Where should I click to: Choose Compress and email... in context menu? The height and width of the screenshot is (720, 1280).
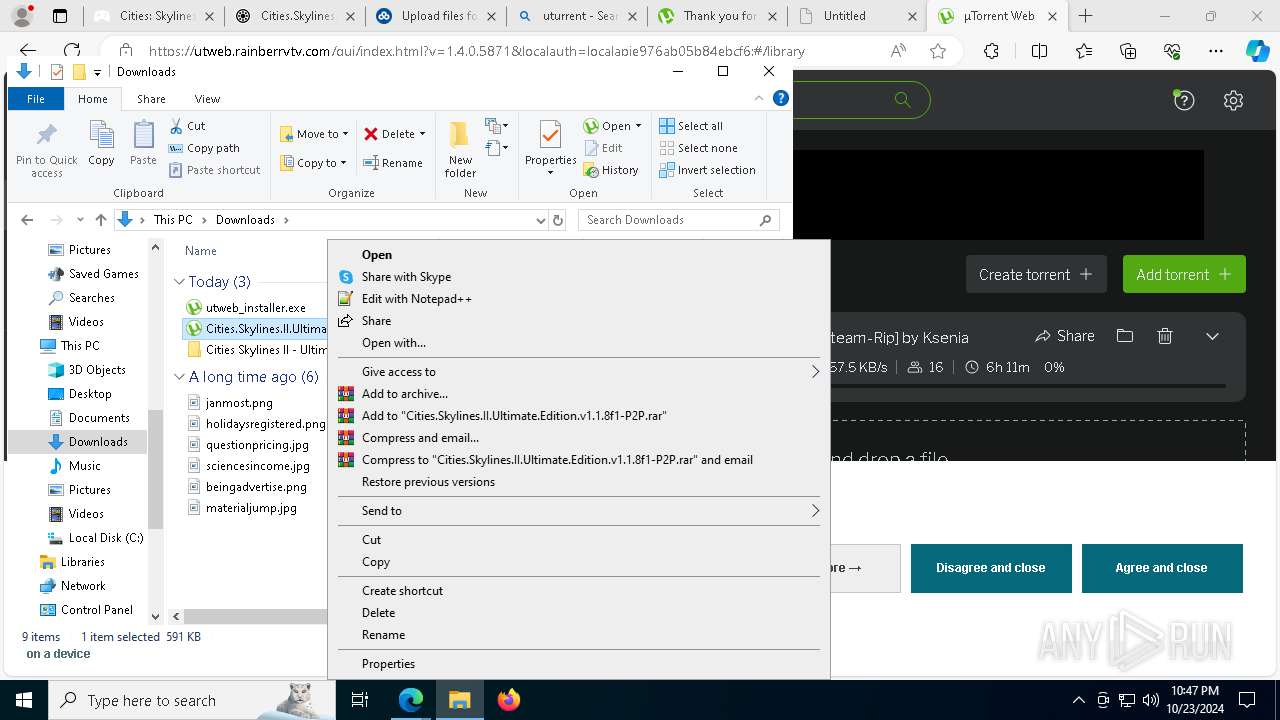coord(420,438)
